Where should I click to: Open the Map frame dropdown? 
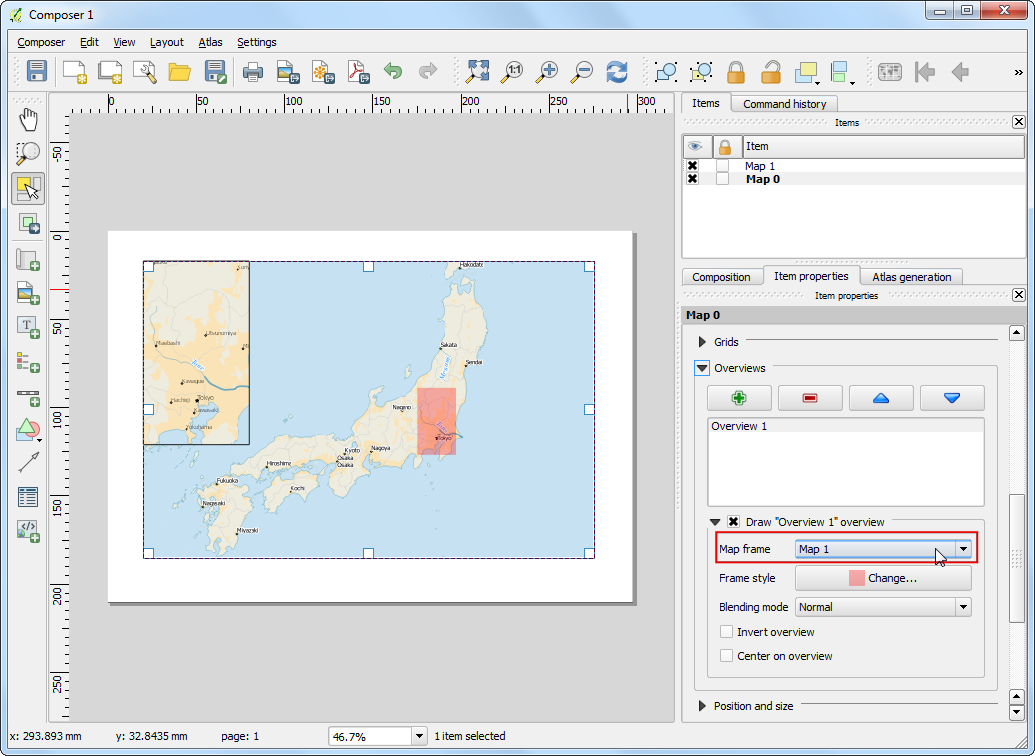pyautogui.click(x=883, y=549)
